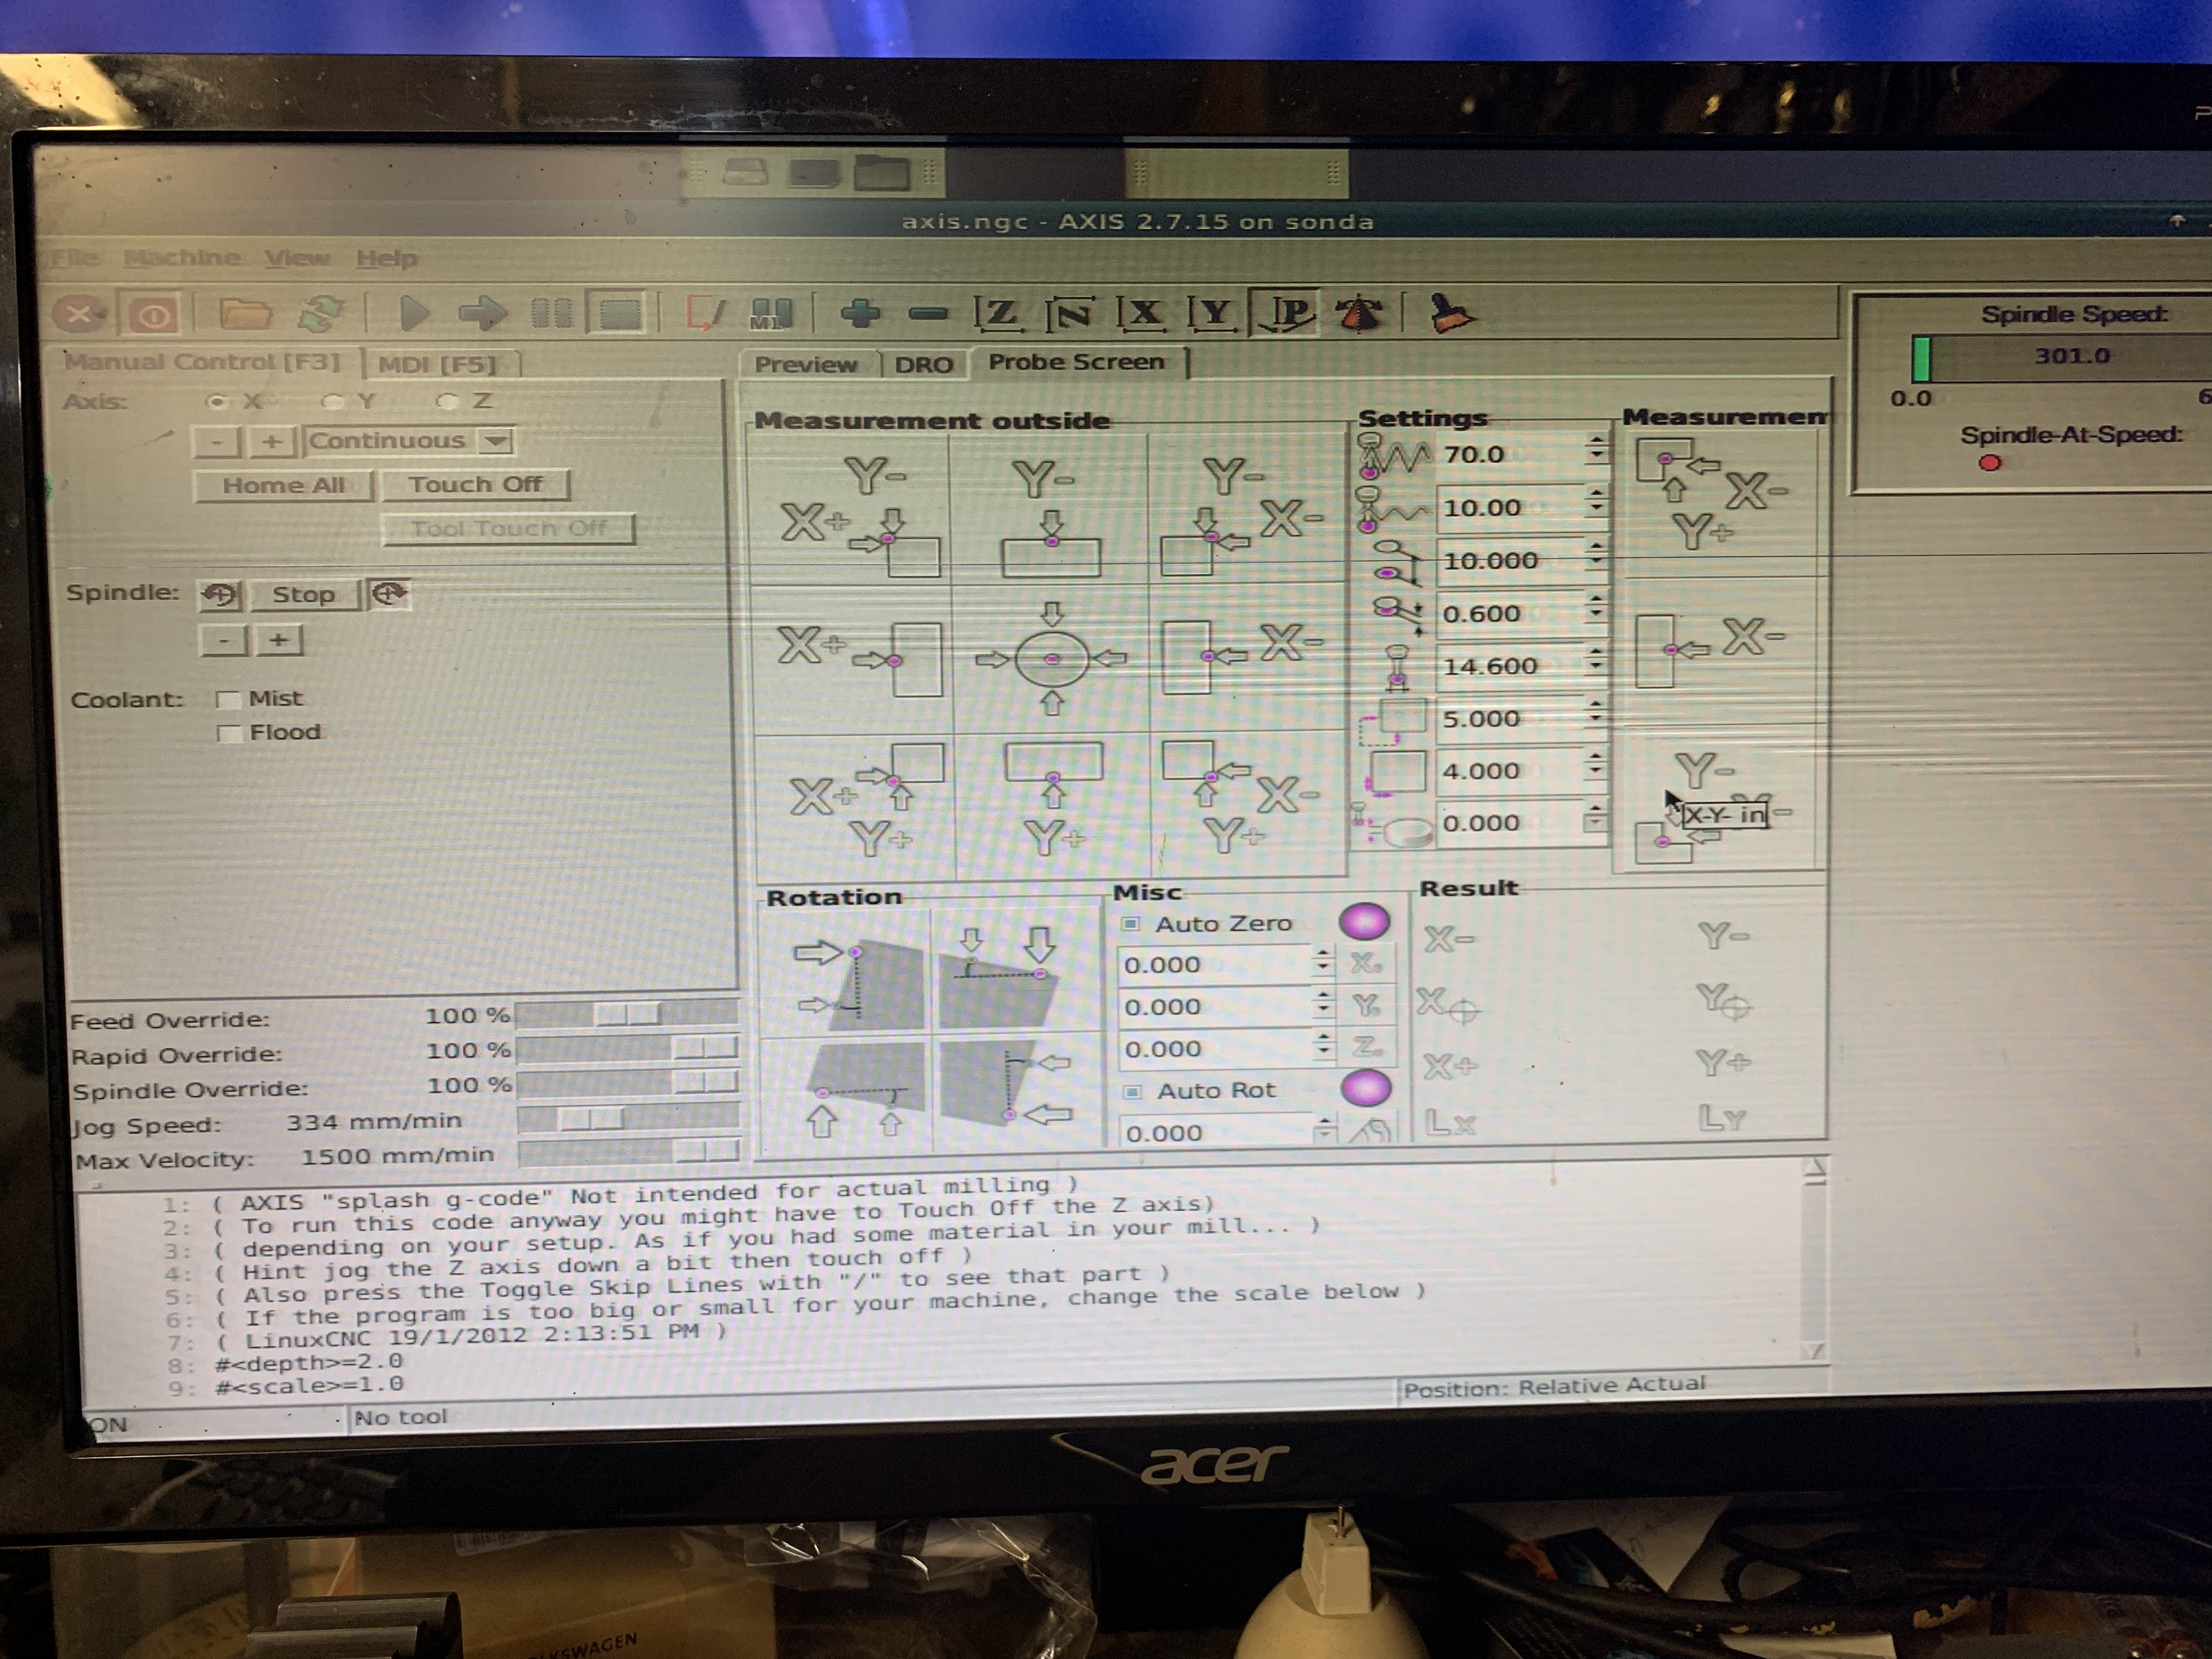Enable the Mist coolant checkbox

pyautogui.click(x=229, y=699)
